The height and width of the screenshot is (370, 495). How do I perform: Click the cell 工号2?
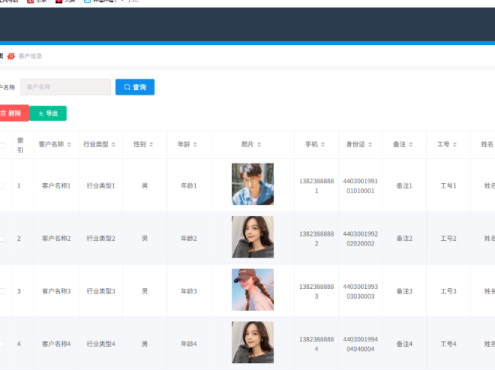(448, 238)
